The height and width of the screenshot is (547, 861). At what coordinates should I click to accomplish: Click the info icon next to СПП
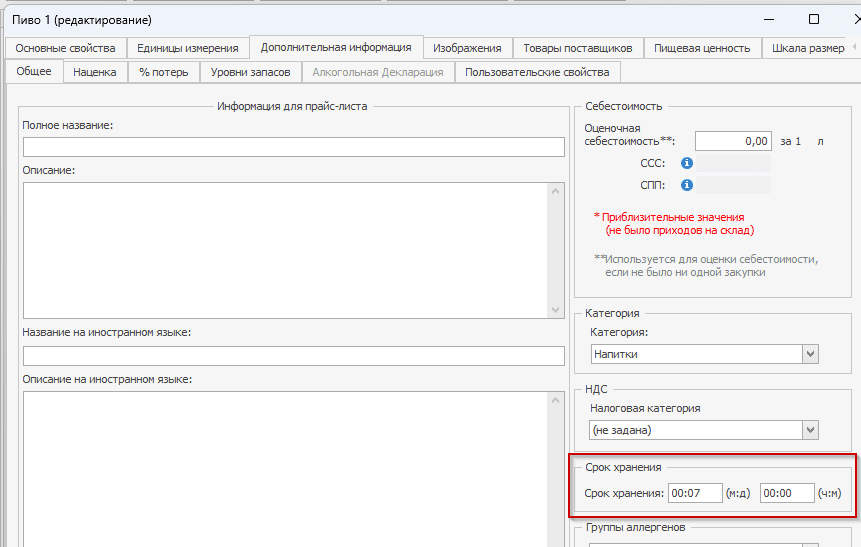point(687,185)
